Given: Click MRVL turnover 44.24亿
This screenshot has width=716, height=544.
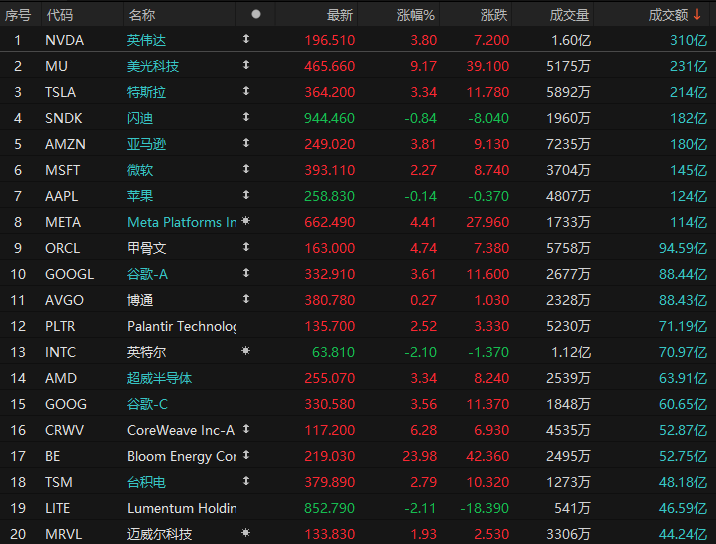Looking at the screenshot, I should 683,534.
